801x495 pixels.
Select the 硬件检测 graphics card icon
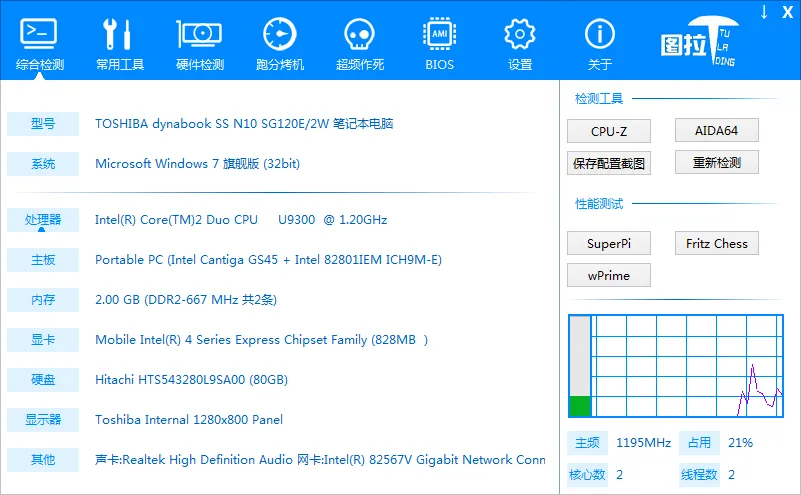(x=199, y=35)
